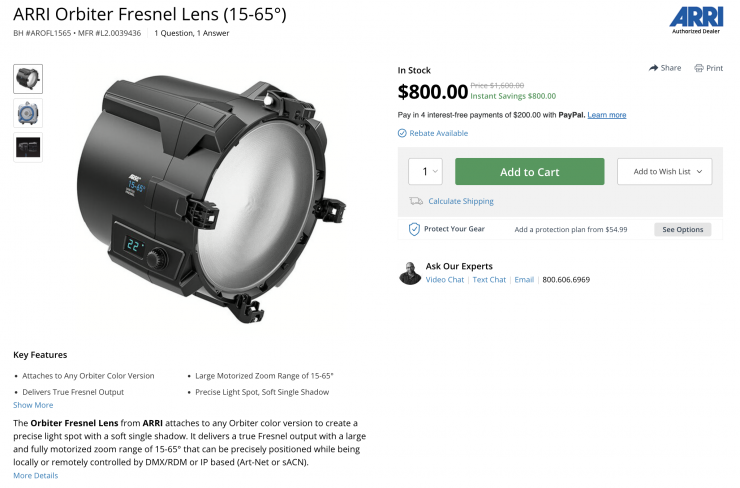Viewport: 740px width, 488px height.
Task: Click the Rebate Available badge icon
Action: pos(402,133)
